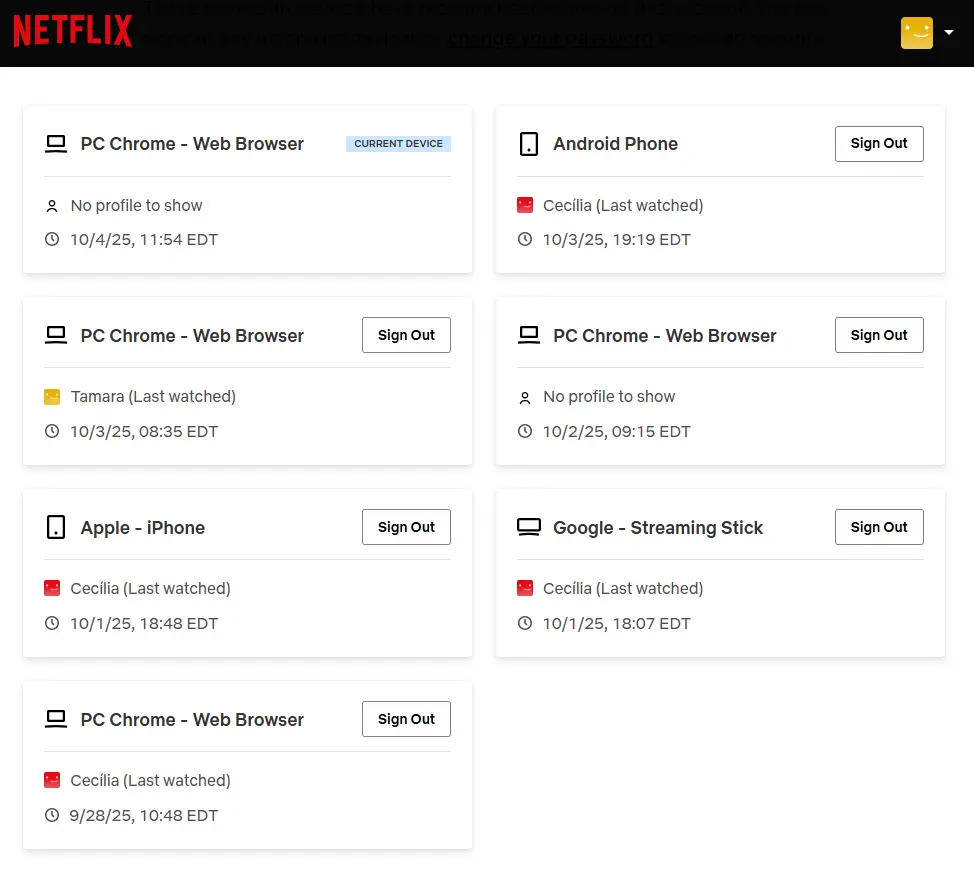Follow the change your password link
The height and width of the screenshot is (876, 974).
tap(550, 39)
